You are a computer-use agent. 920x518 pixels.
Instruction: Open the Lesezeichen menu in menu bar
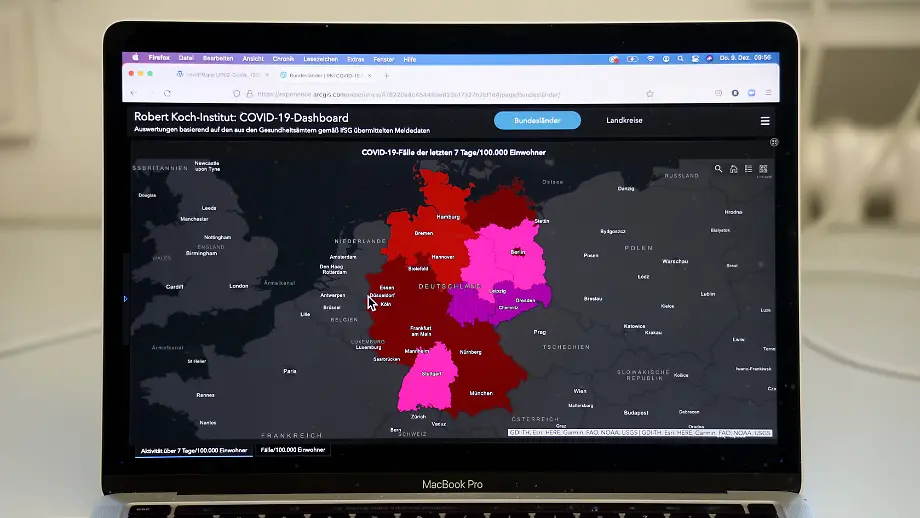[322, 59]
